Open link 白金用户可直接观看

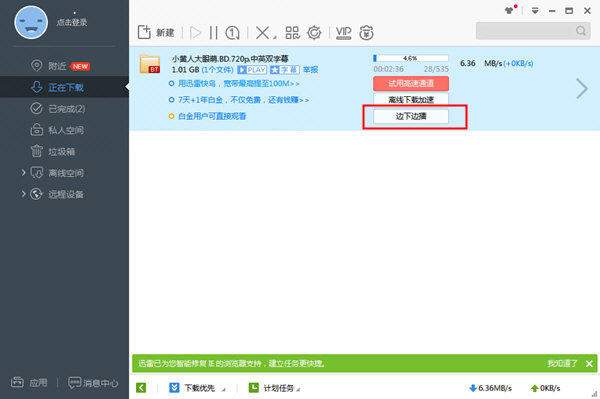click(212, 116)
